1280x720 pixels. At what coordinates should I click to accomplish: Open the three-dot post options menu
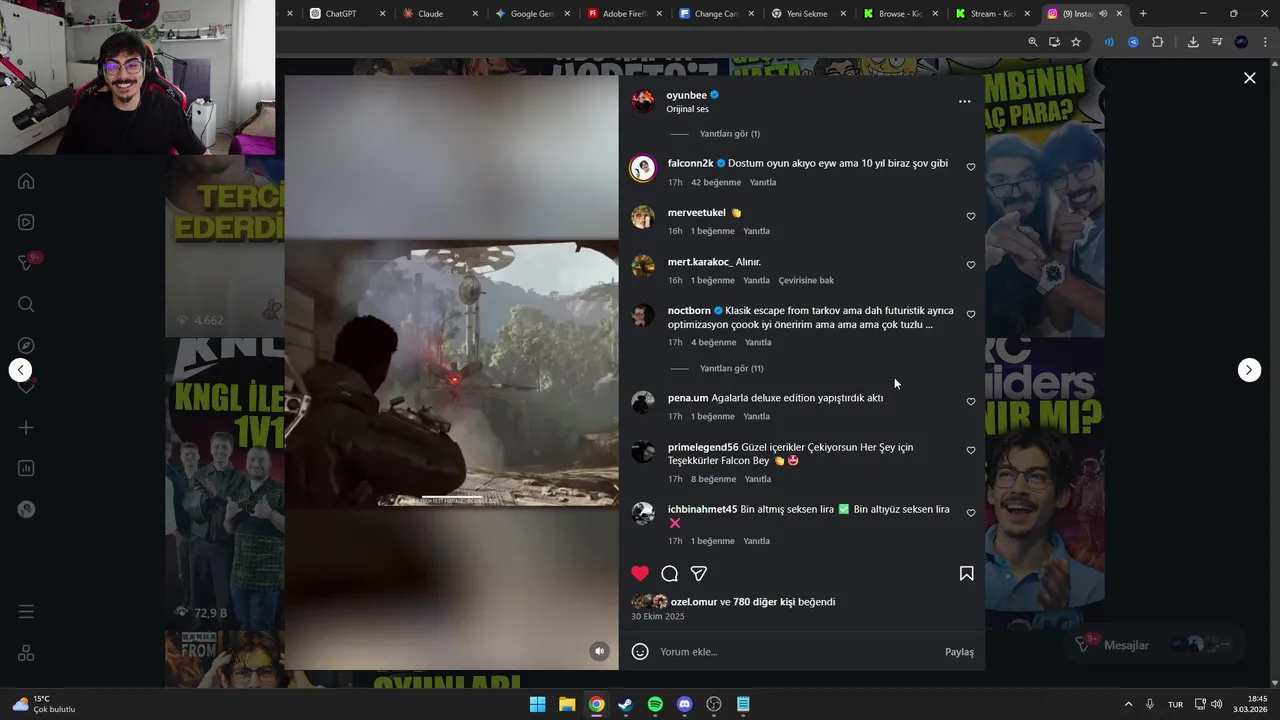964,101
